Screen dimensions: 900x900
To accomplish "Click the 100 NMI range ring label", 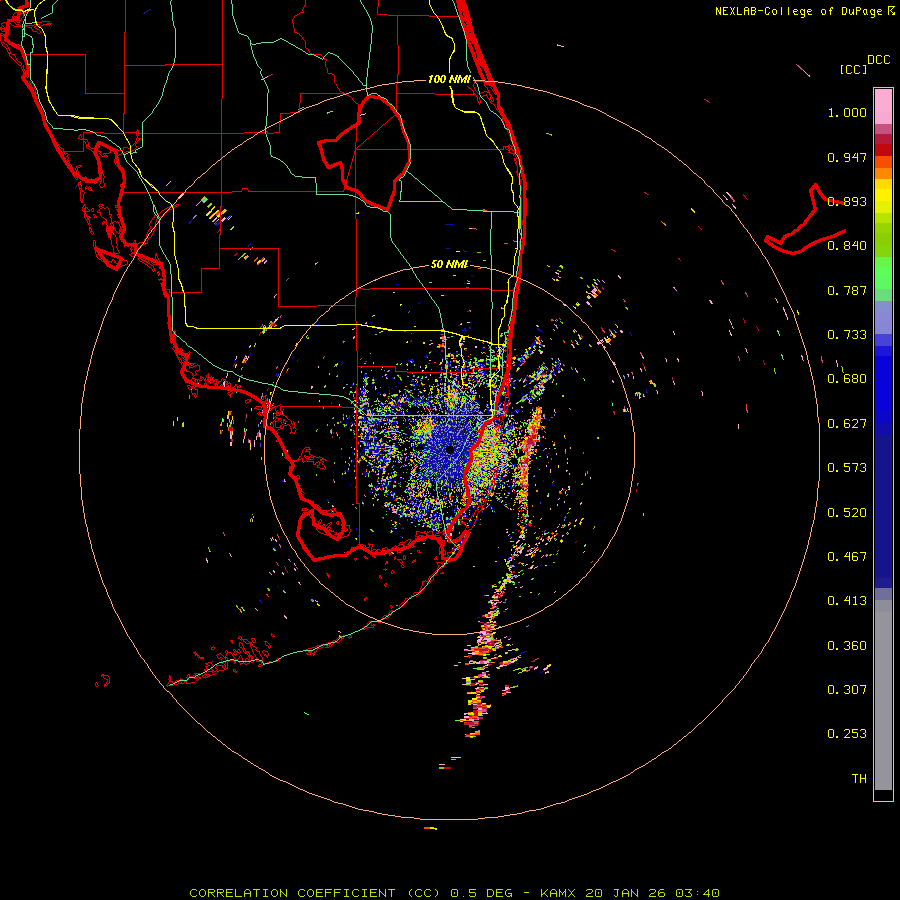I will click(x=449, y=79).
